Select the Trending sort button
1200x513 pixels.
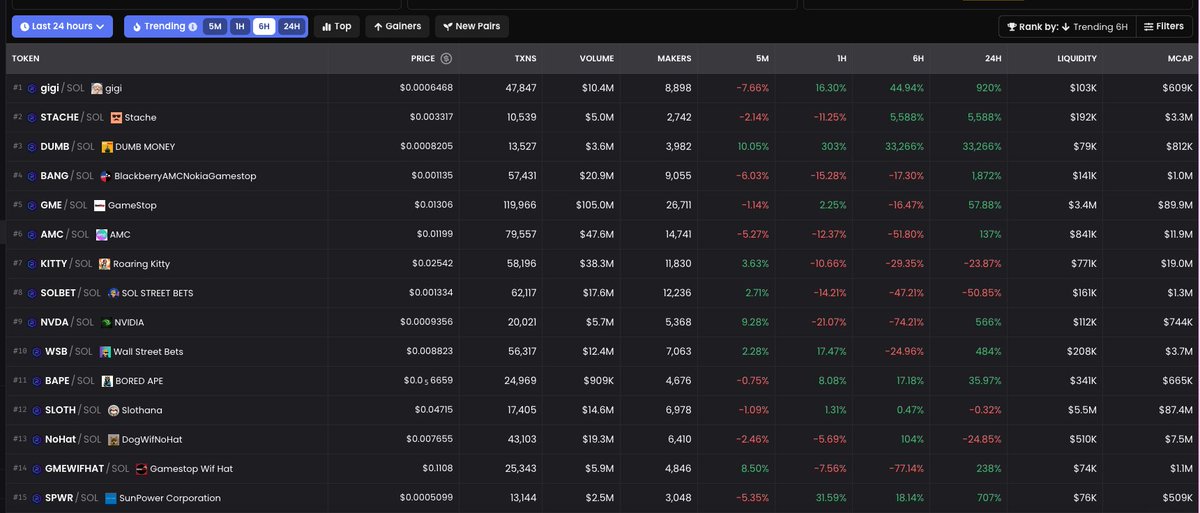[x=164, y=26]
